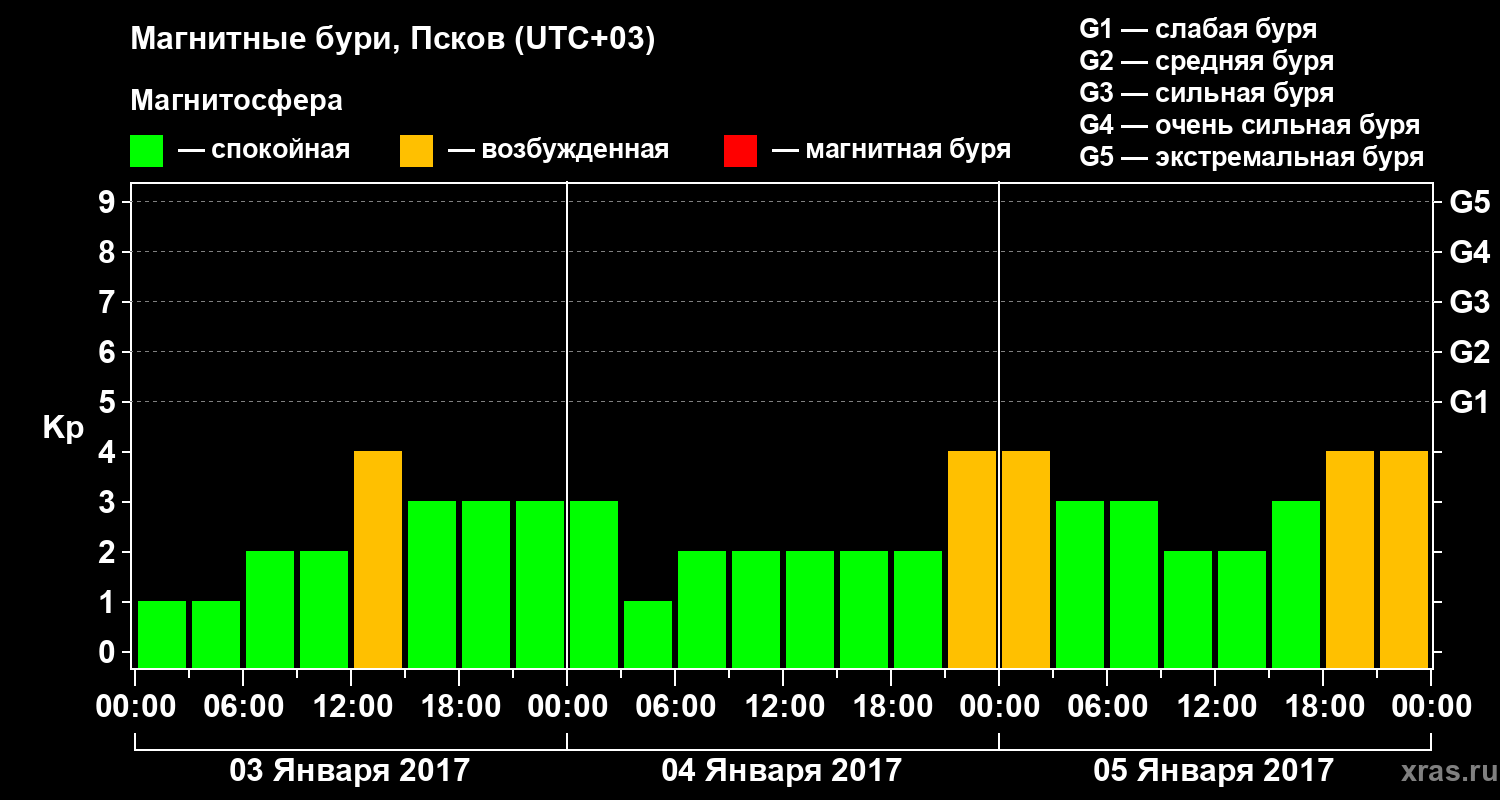
Task: Select the title 'Магнитные бури, Псков (UTC+03)'
Action: 393,40
